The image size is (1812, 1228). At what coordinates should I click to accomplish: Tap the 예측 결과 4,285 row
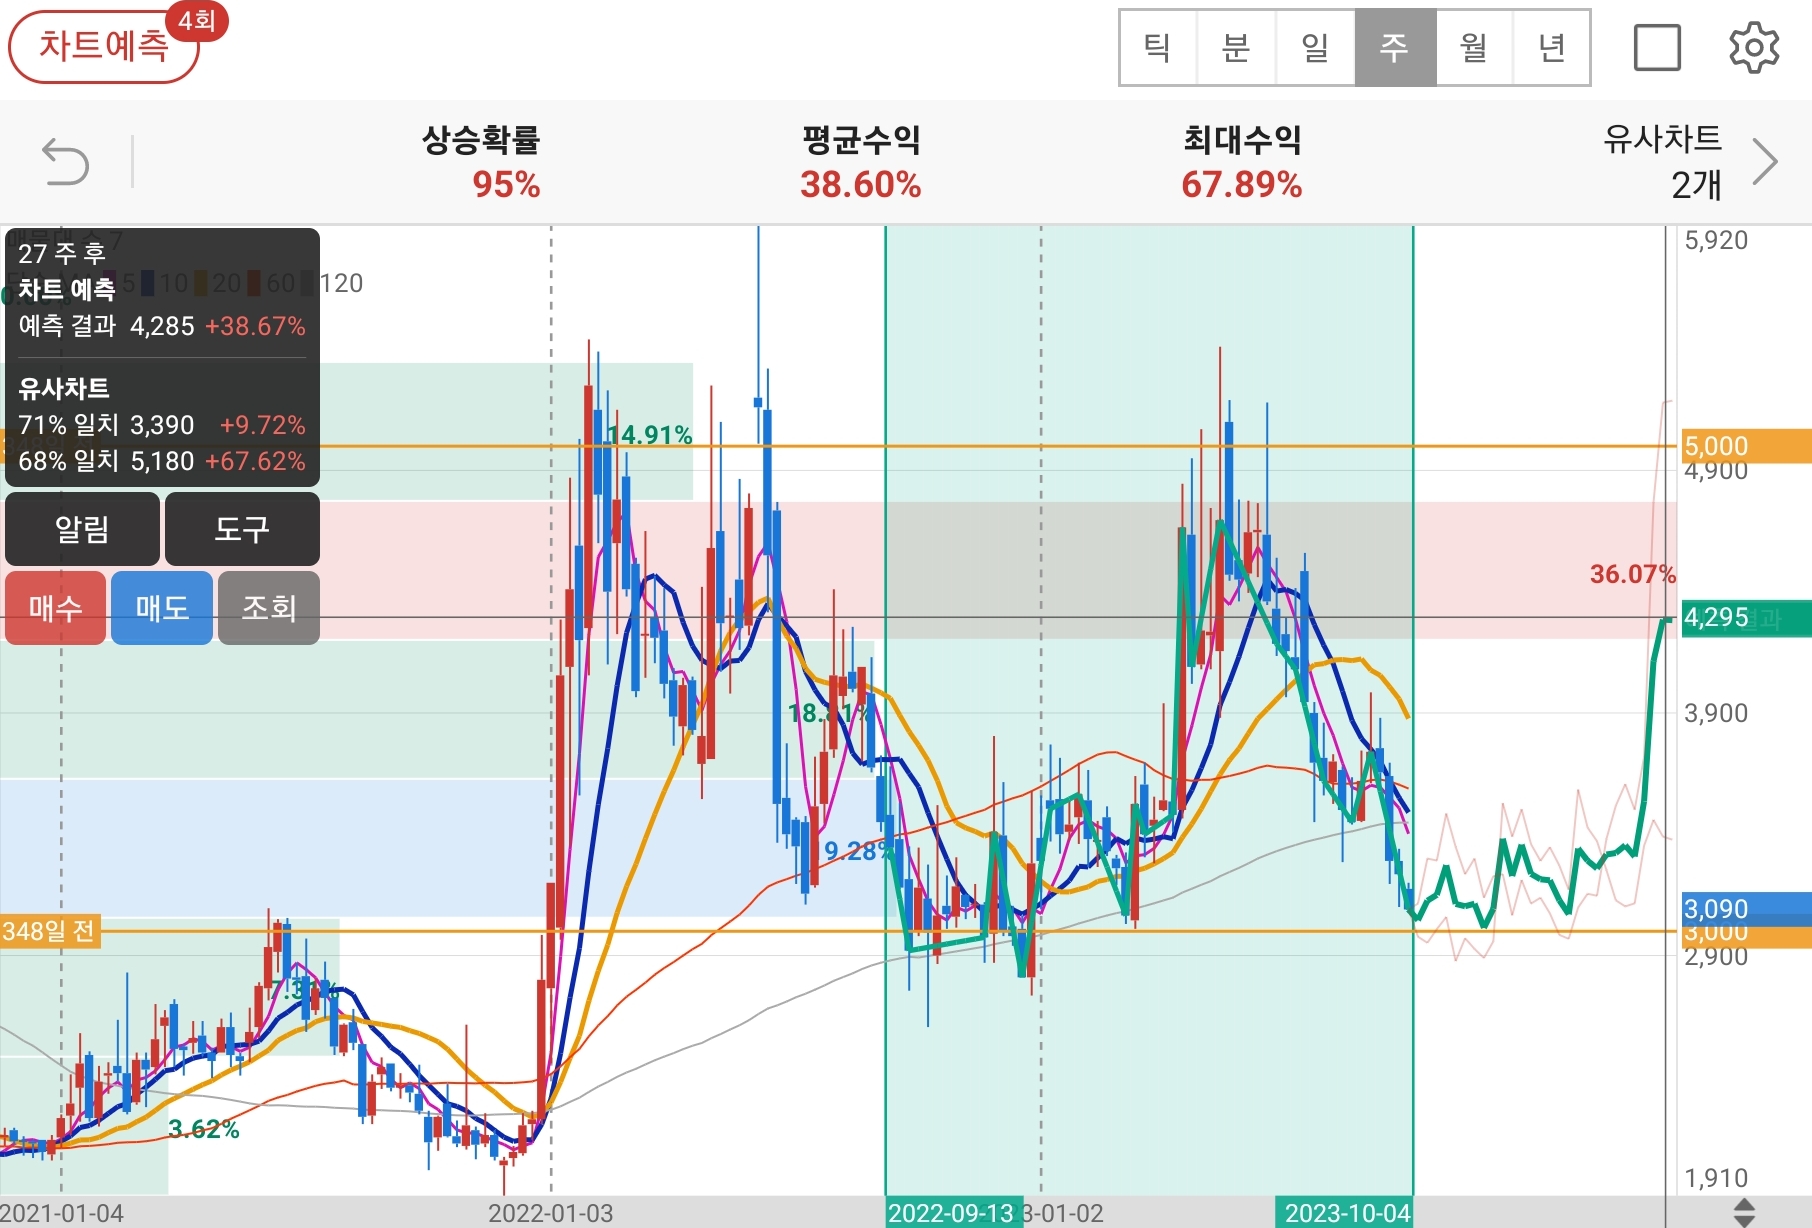point(162,326)
